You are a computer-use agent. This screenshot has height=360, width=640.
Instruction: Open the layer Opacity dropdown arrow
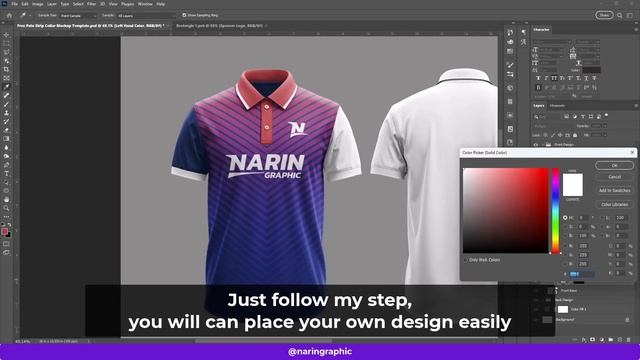[x=605, y=126]
